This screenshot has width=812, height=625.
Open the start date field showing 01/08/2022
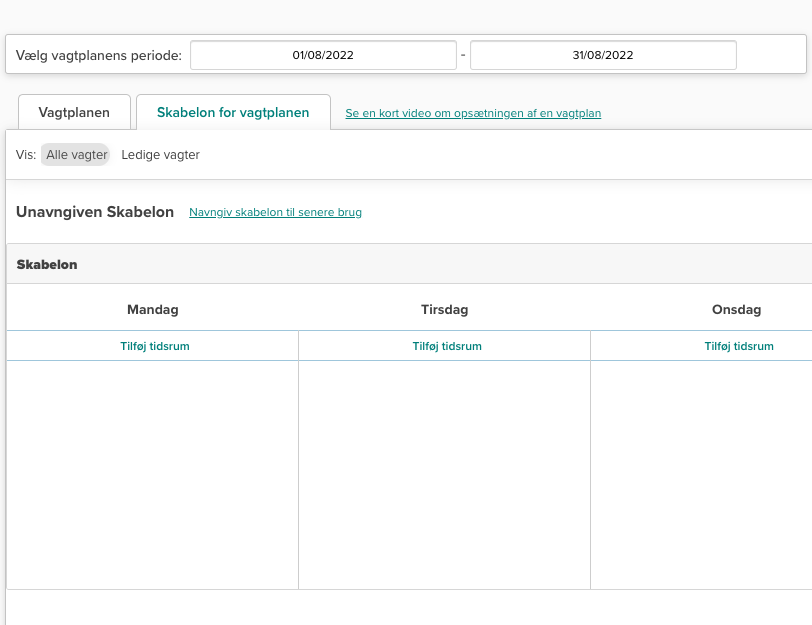(x=322, y=55)
